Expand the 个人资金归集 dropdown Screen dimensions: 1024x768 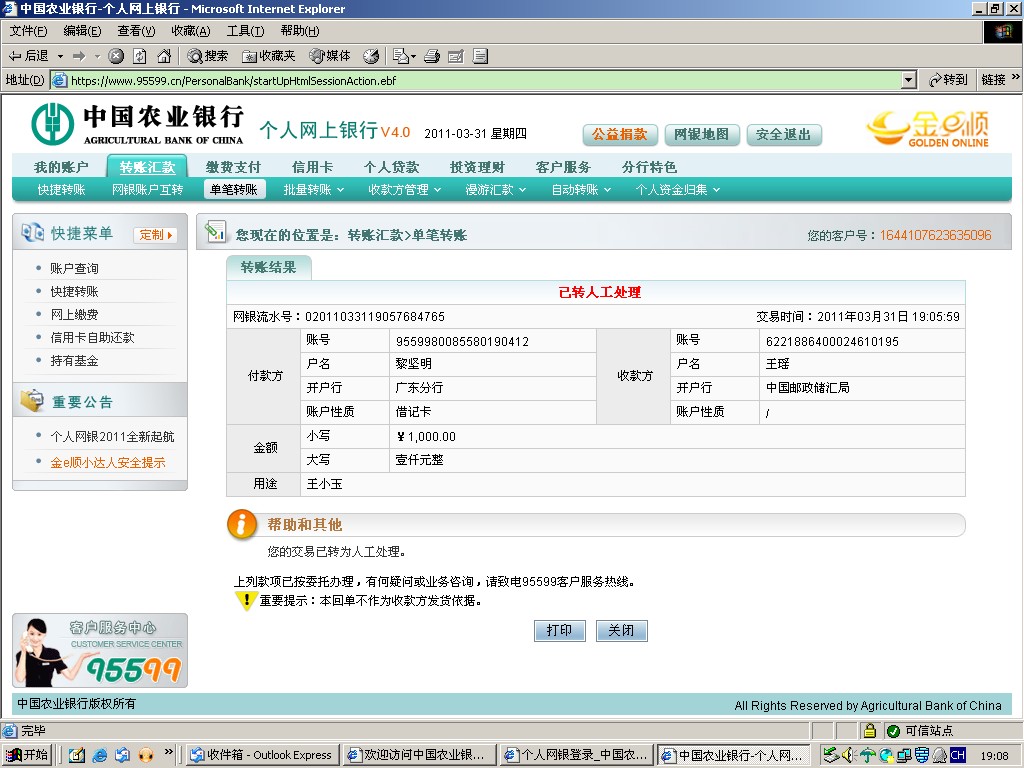coord(678,189)
